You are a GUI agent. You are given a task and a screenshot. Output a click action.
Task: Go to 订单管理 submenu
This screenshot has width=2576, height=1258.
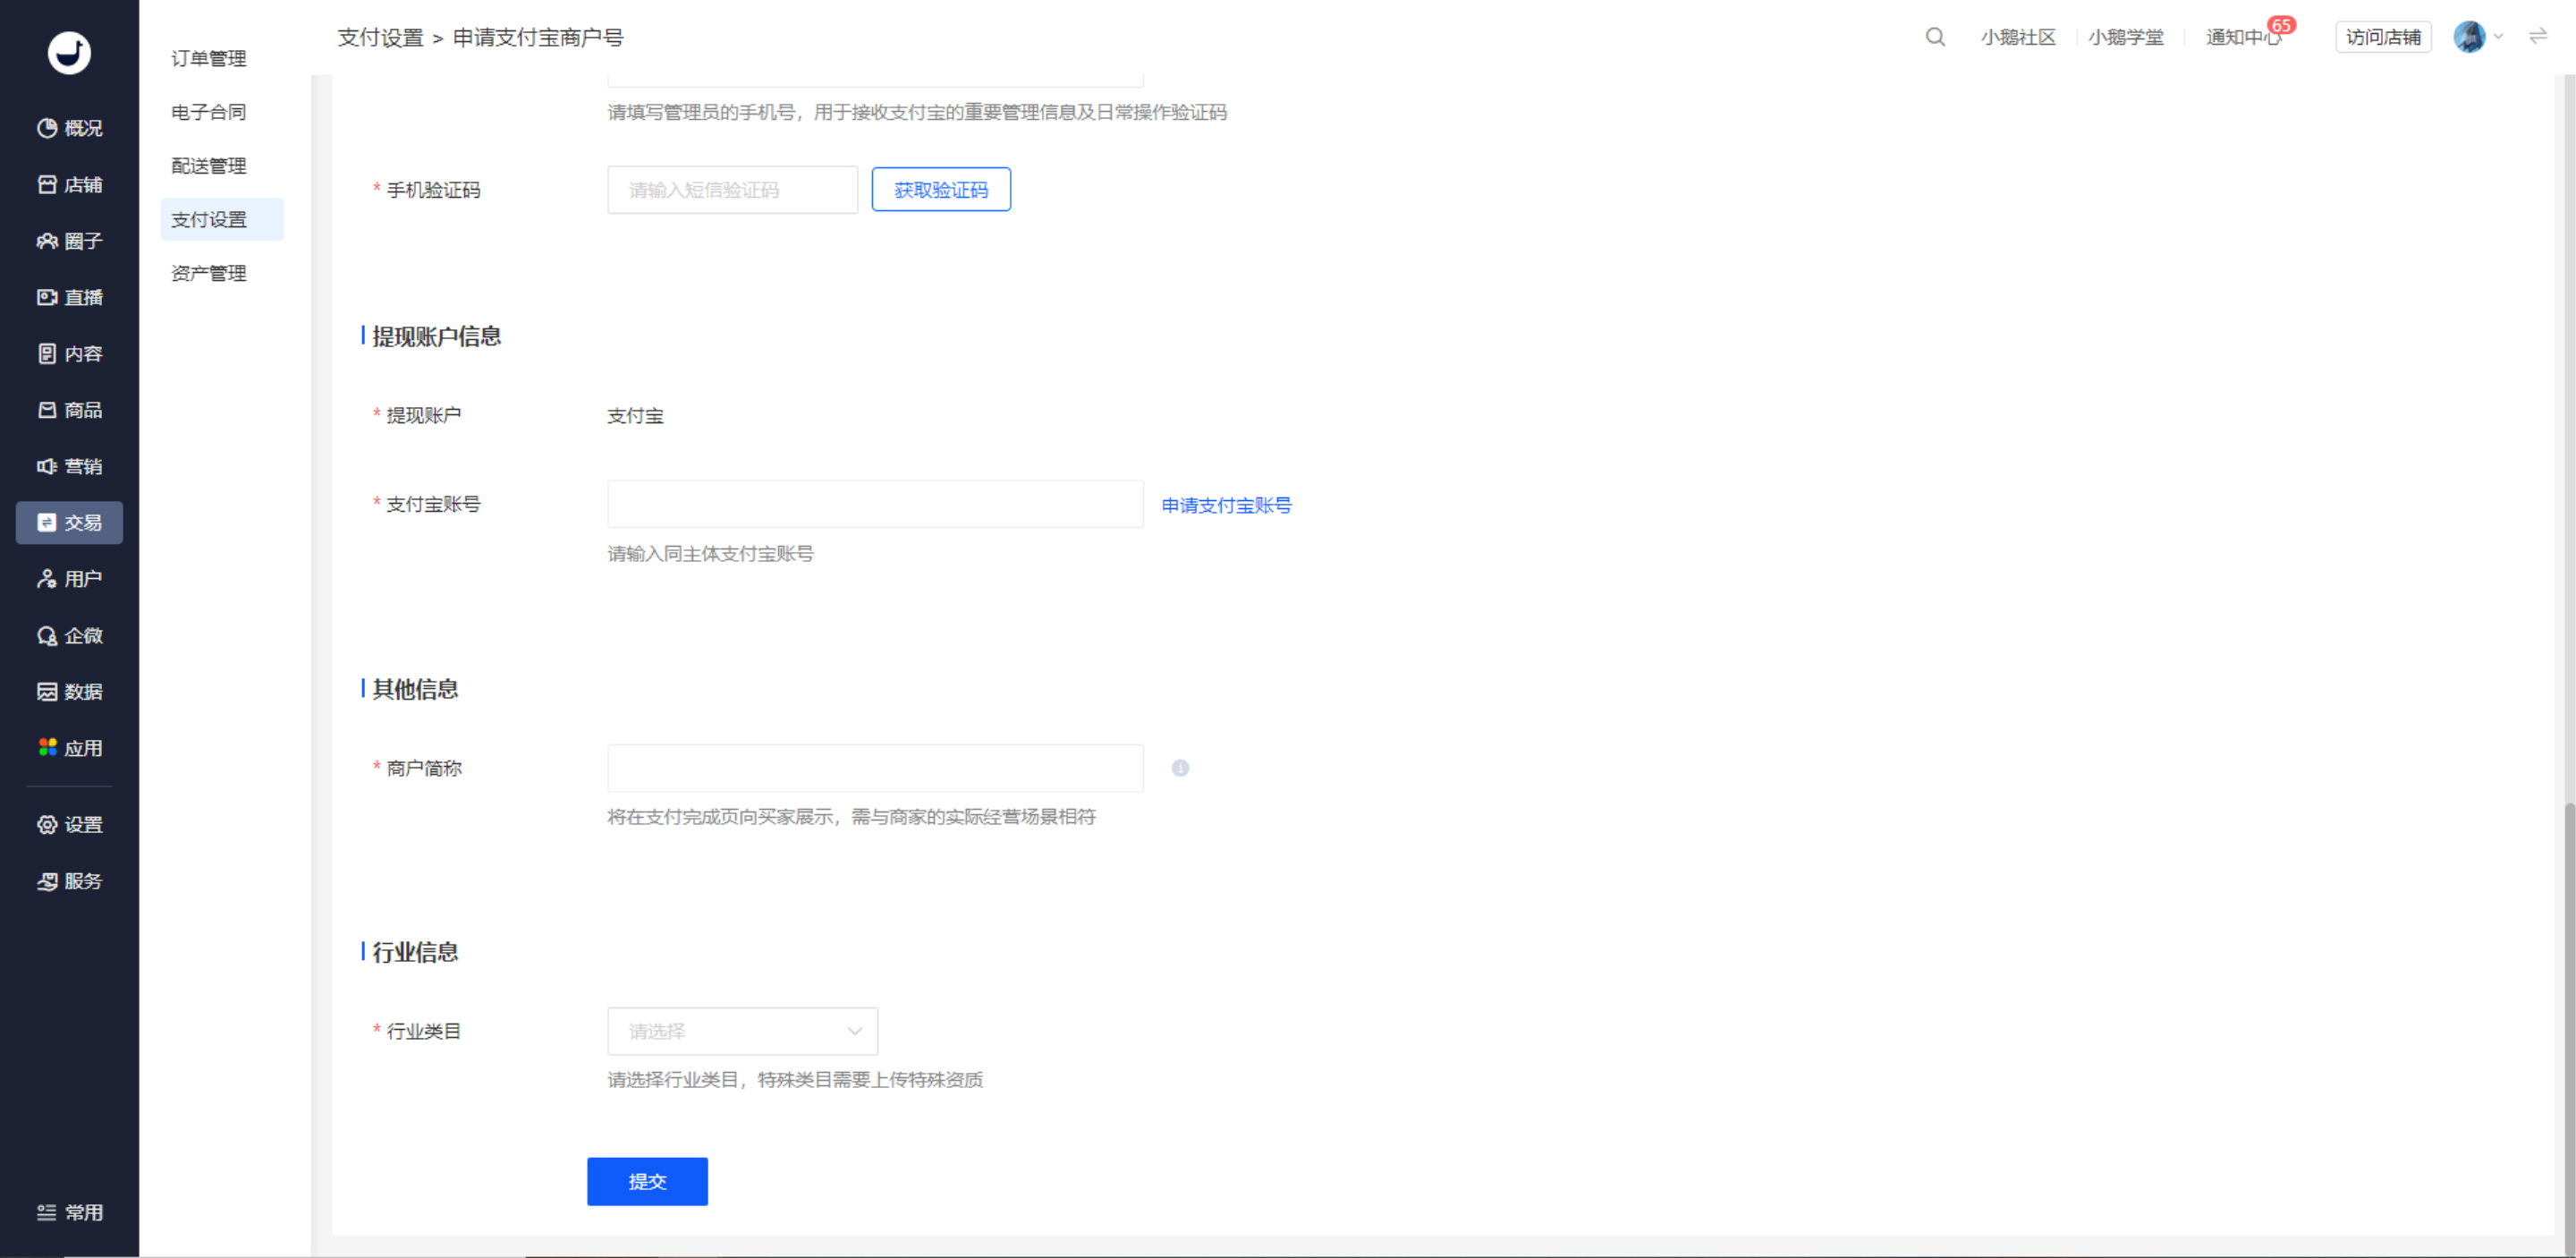[x=209, y=58]
